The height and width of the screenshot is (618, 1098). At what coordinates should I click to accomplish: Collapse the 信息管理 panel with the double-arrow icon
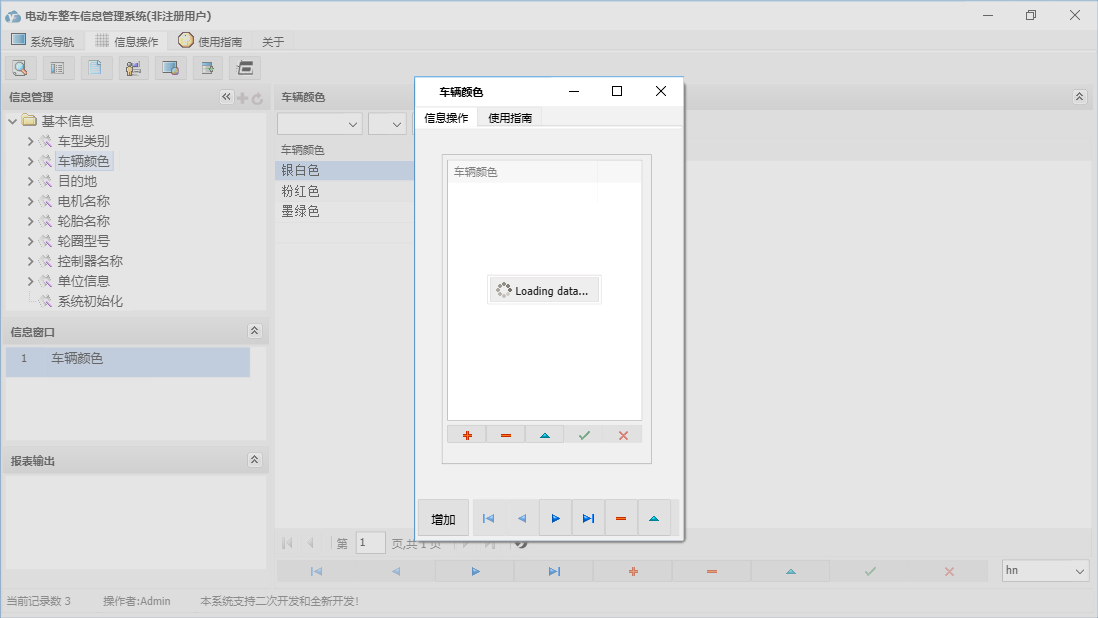pyautogui.click(x=225, y=97)
